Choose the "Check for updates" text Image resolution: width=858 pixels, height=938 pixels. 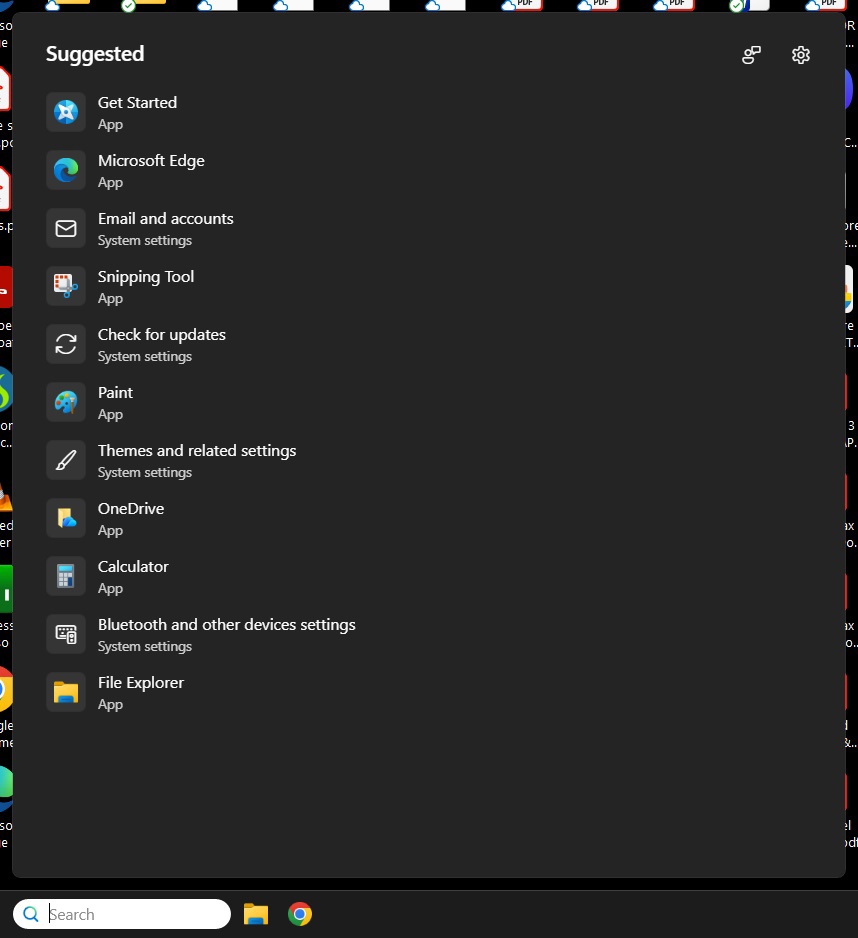(x=162, y=335)
